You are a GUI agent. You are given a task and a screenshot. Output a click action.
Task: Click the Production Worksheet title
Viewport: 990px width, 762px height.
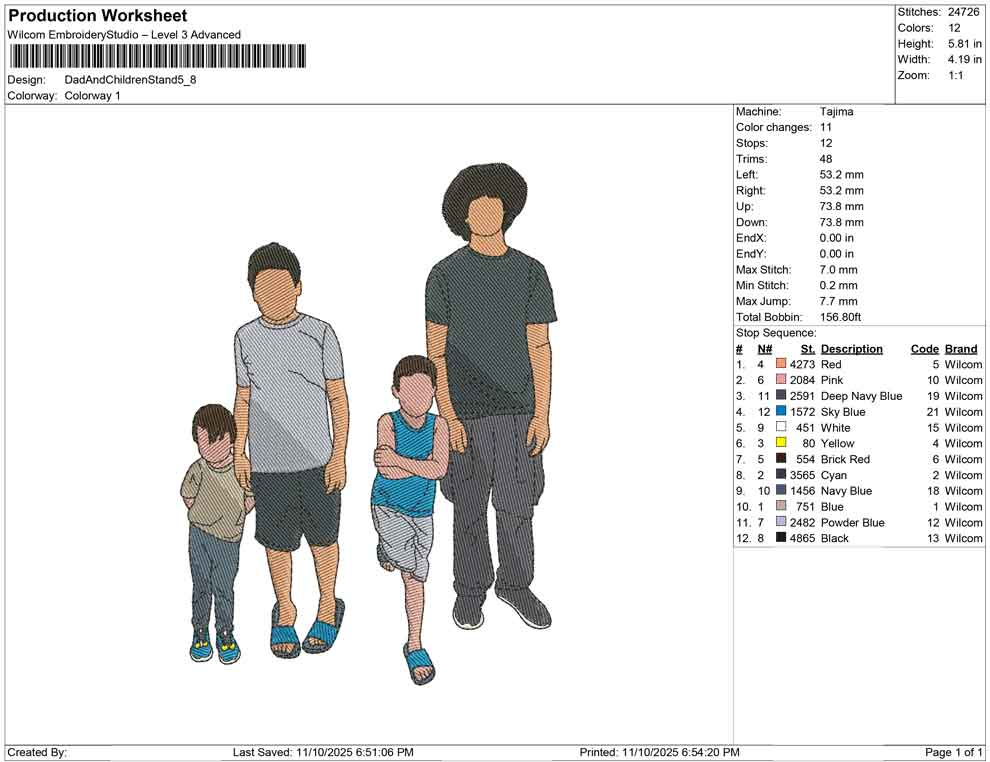tap(97, 15)
